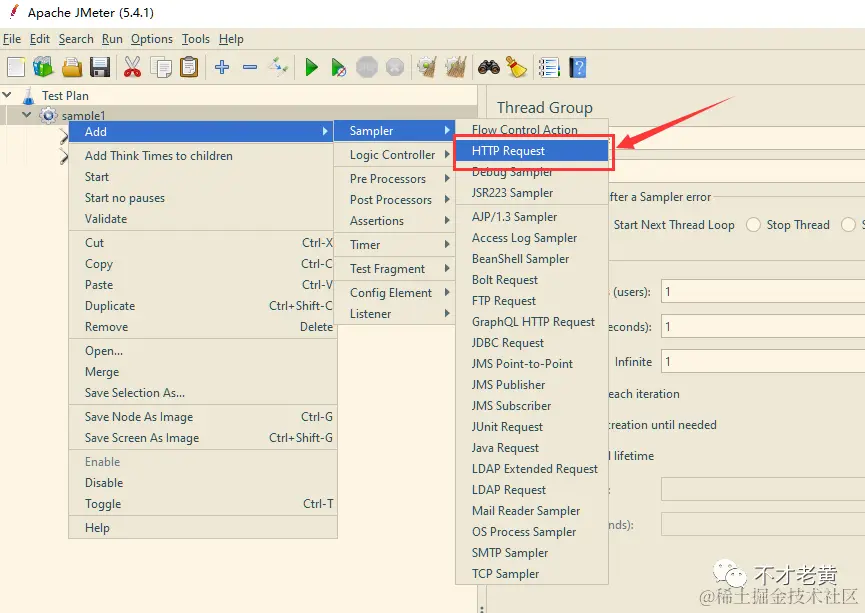
Task: Choose GraphQL HTTP Request entry
Action: 532,322
